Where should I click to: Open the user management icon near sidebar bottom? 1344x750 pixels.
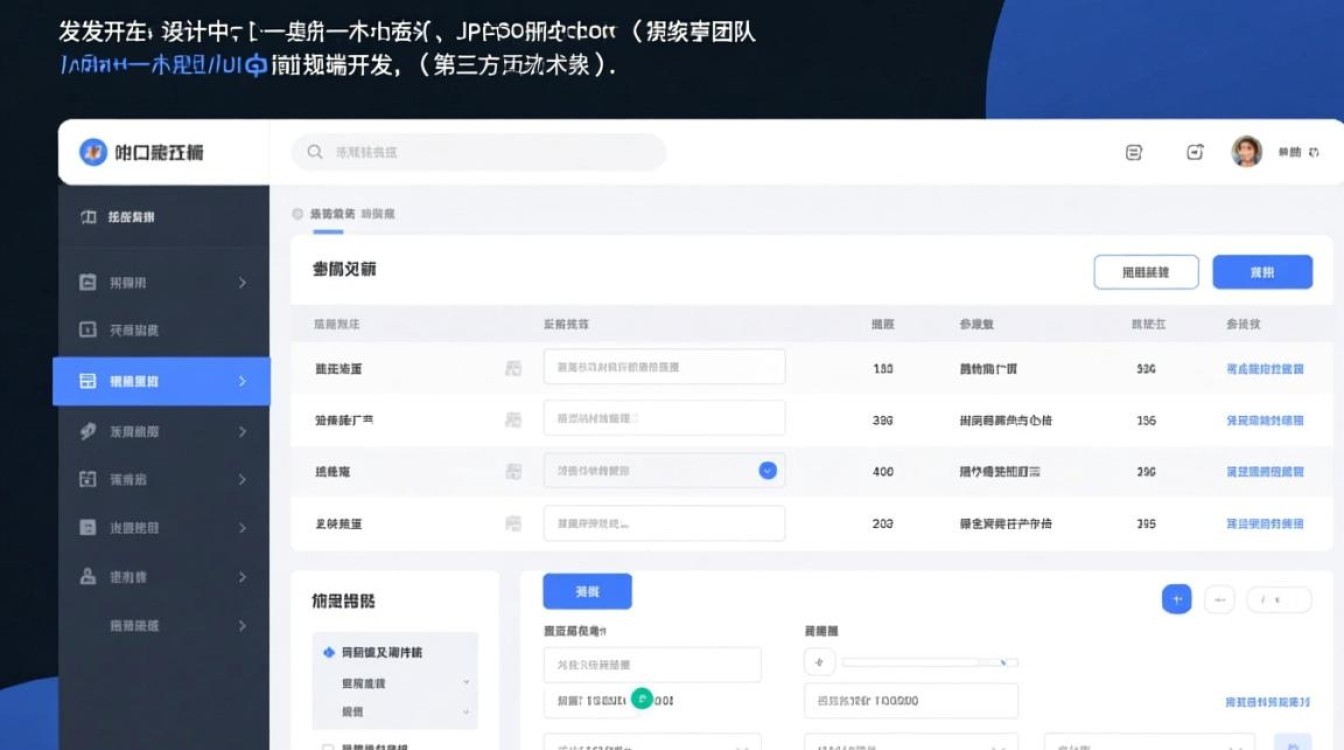click(x=87, y=576)
